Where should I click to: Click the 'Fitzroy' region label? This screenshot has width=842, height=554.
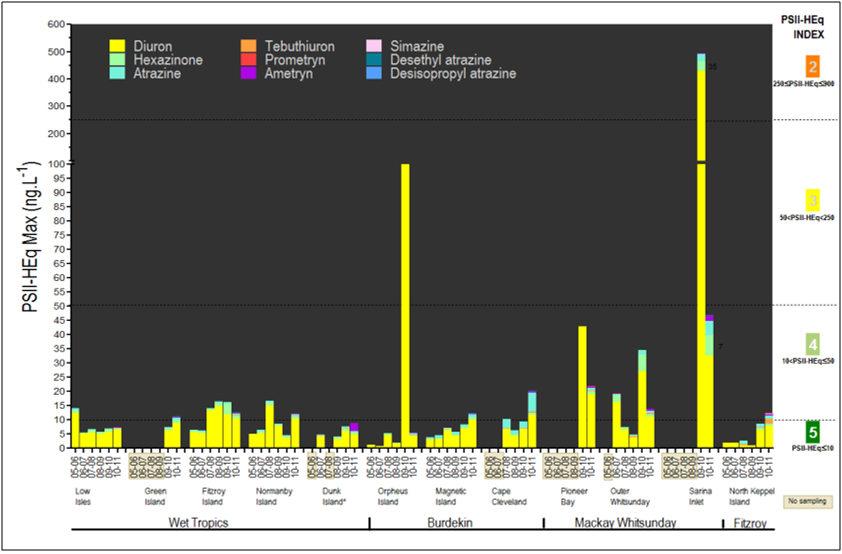pos(750,523)
